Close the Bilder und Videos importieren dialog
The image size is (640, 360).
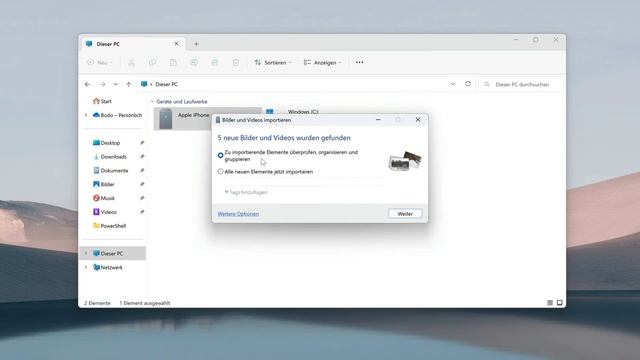418,120
